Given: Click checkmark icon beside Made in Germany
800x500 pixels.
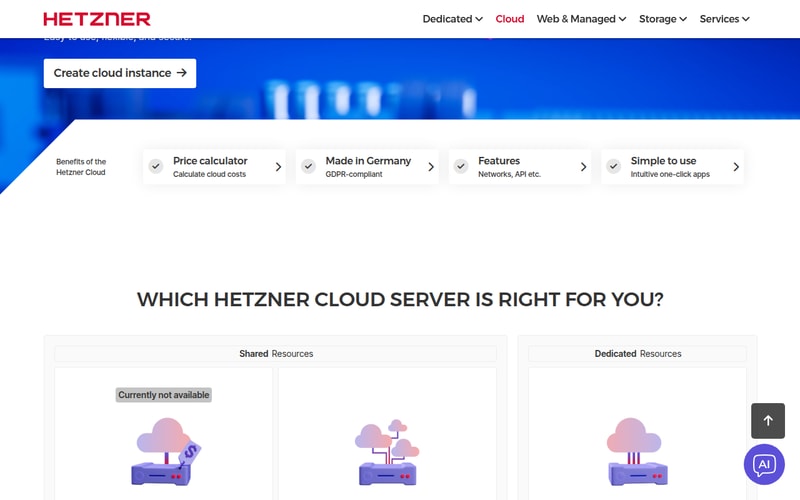Looking at the screenshot, I should click(x=308, y=166).
